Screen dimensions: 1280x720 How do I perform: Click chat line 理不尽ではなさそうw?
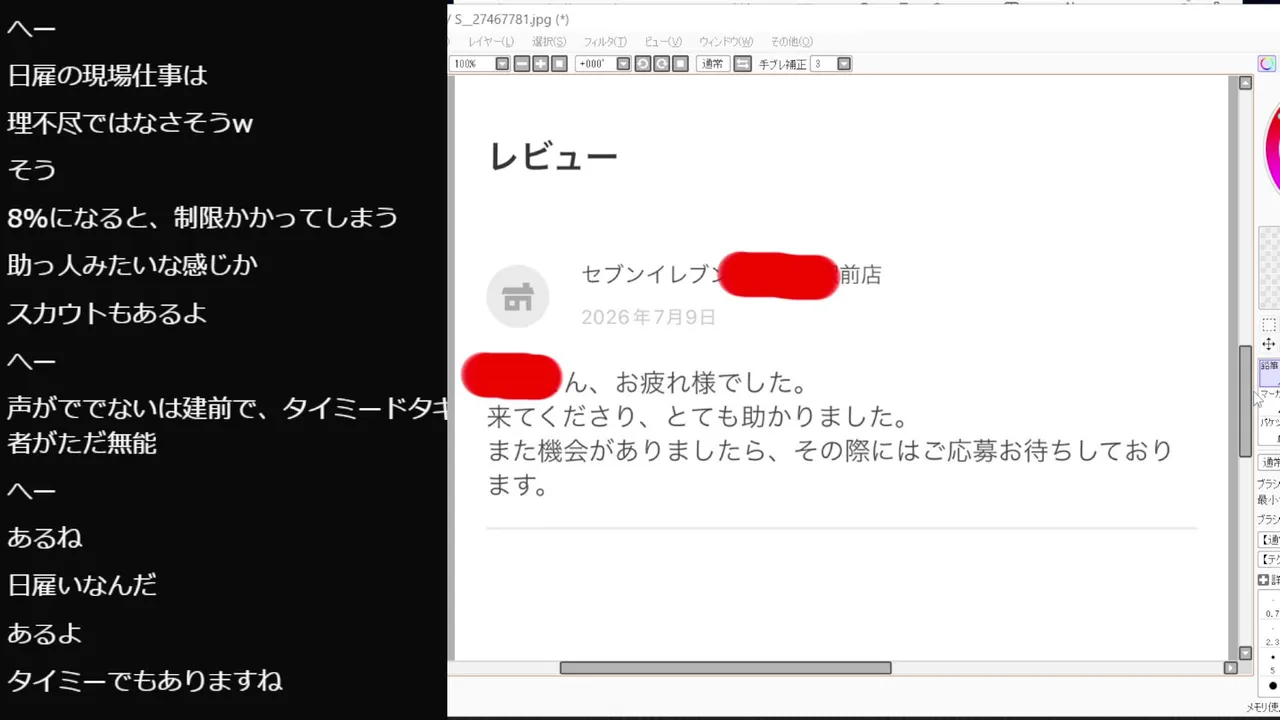[x=130, y=123]
